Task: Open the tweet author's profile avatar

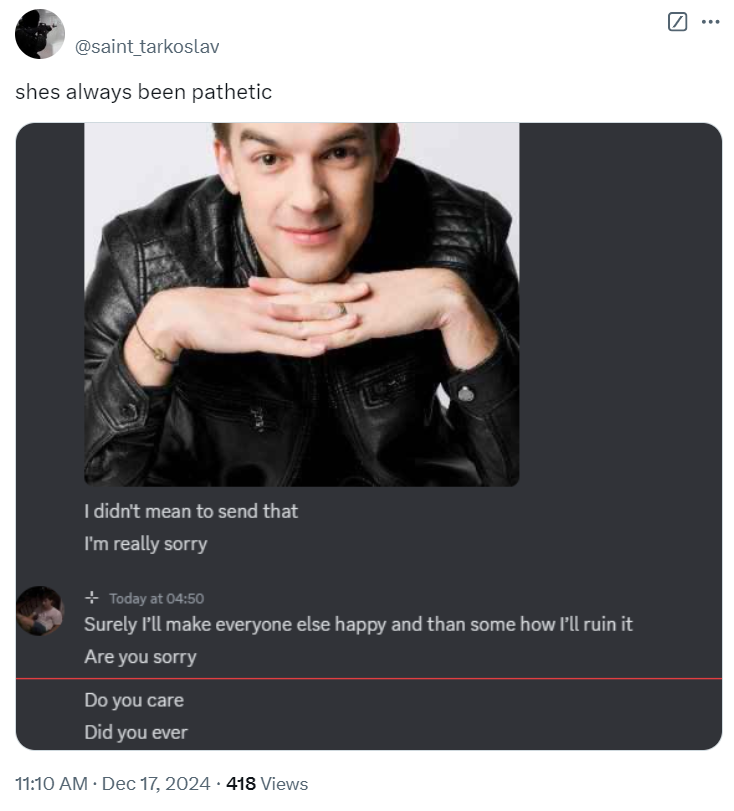Action: [40, 34]
